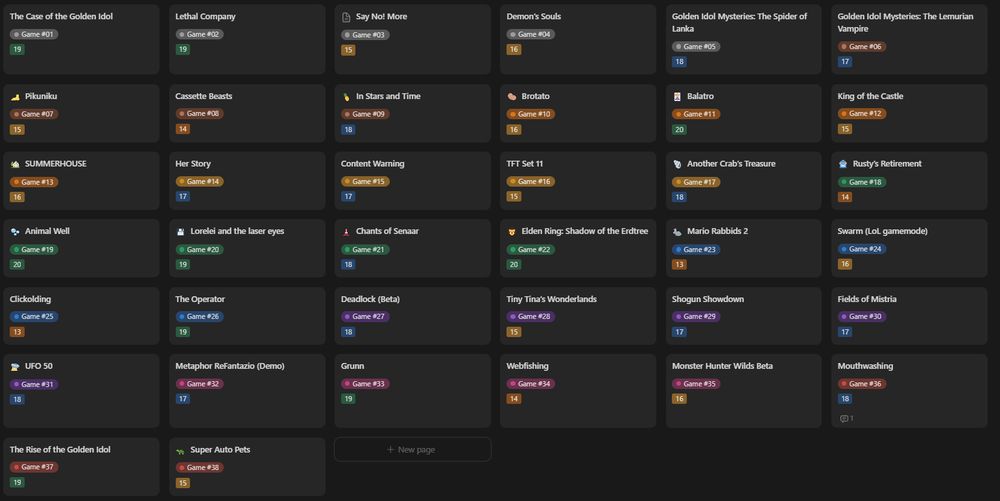Screen dimensions: 1000x501
Task: Open the Clickolding card title
Action: coord(31,299)
